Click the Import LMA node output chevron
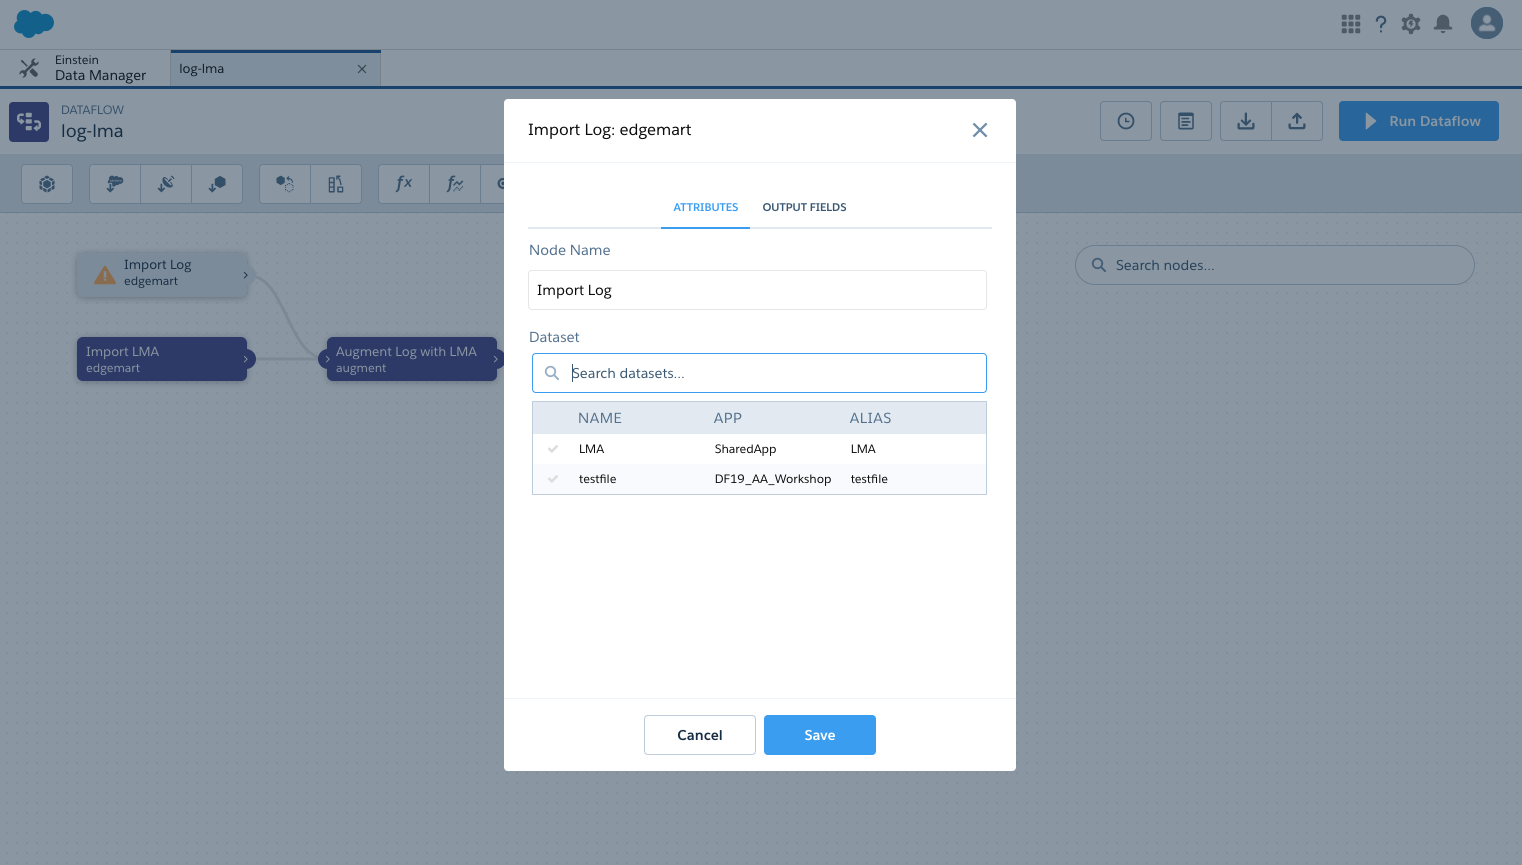Viewport: 1522px width, 865px height. [245, 359]
